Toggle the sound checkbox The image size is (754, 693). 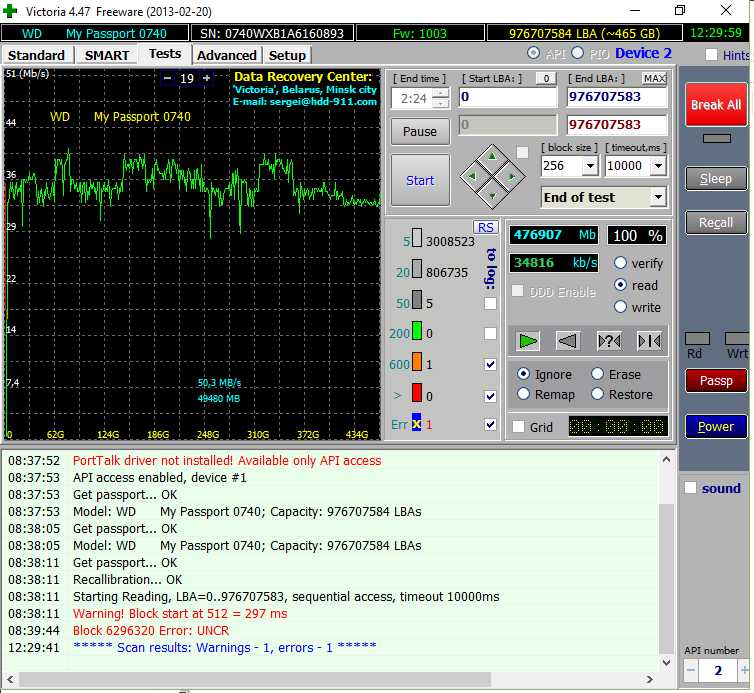pyautogui.click(x=691, y=488)
